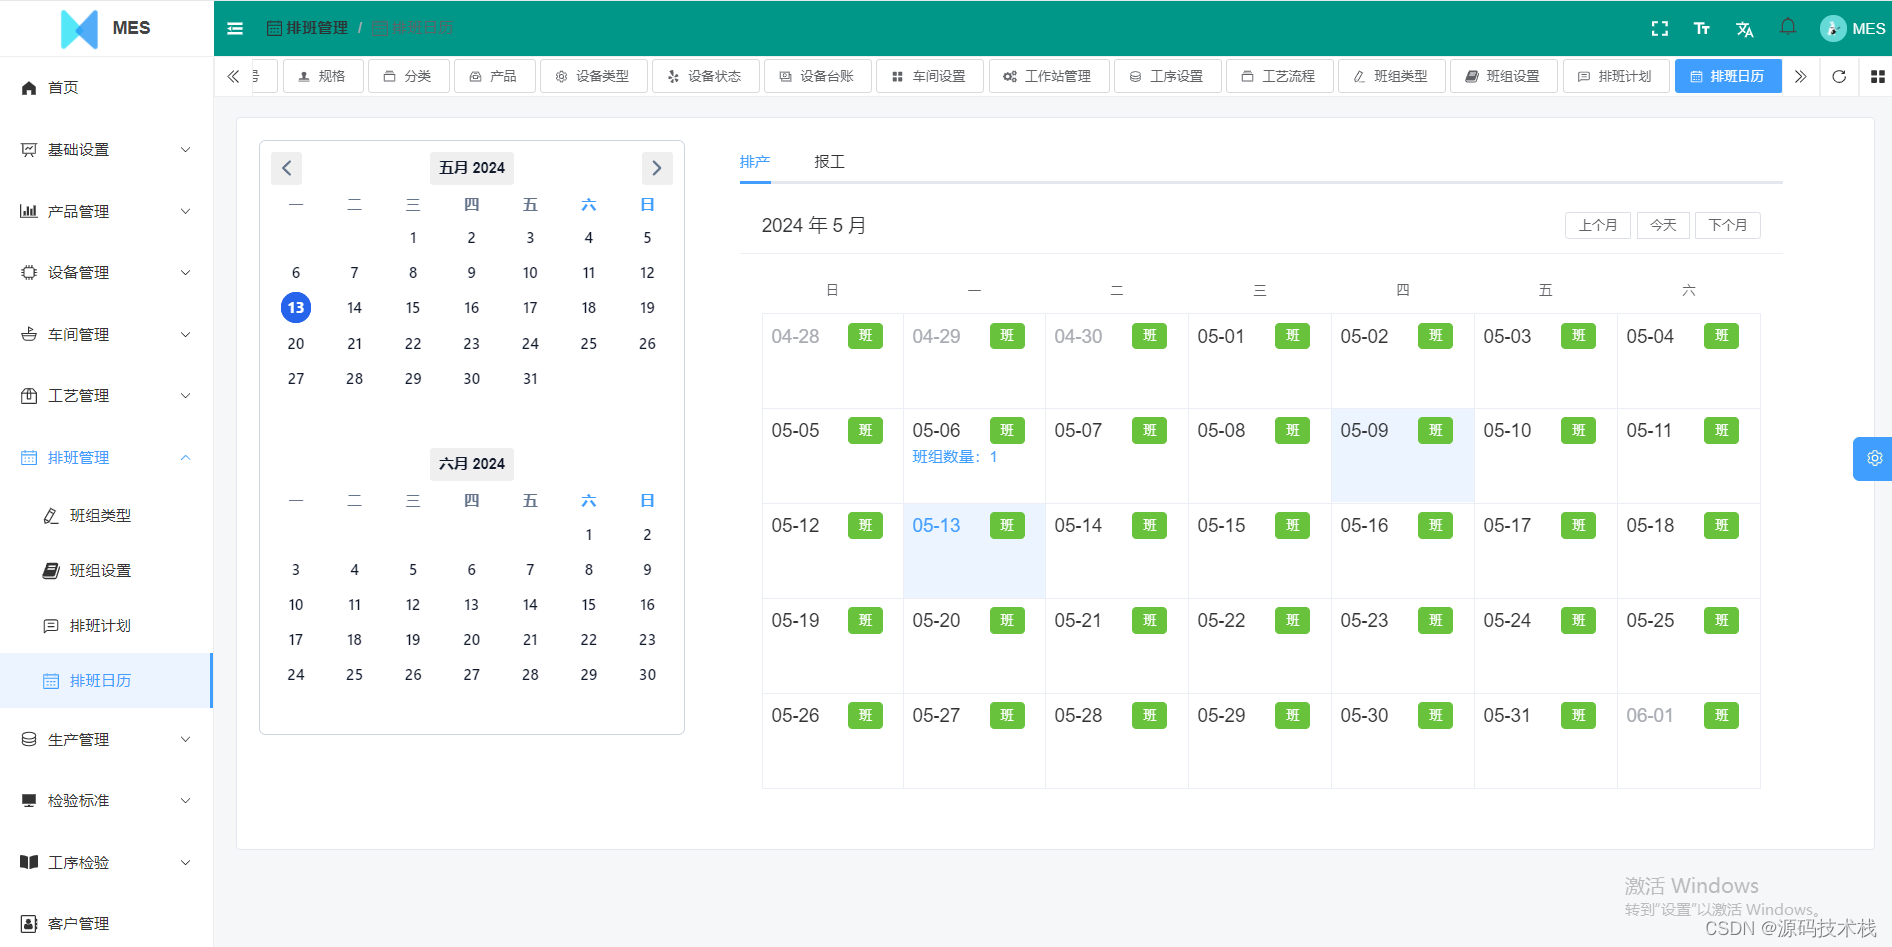Open the 工艺流程 page tab
The image size is (1892, 947).
[x=1279, y=76]
